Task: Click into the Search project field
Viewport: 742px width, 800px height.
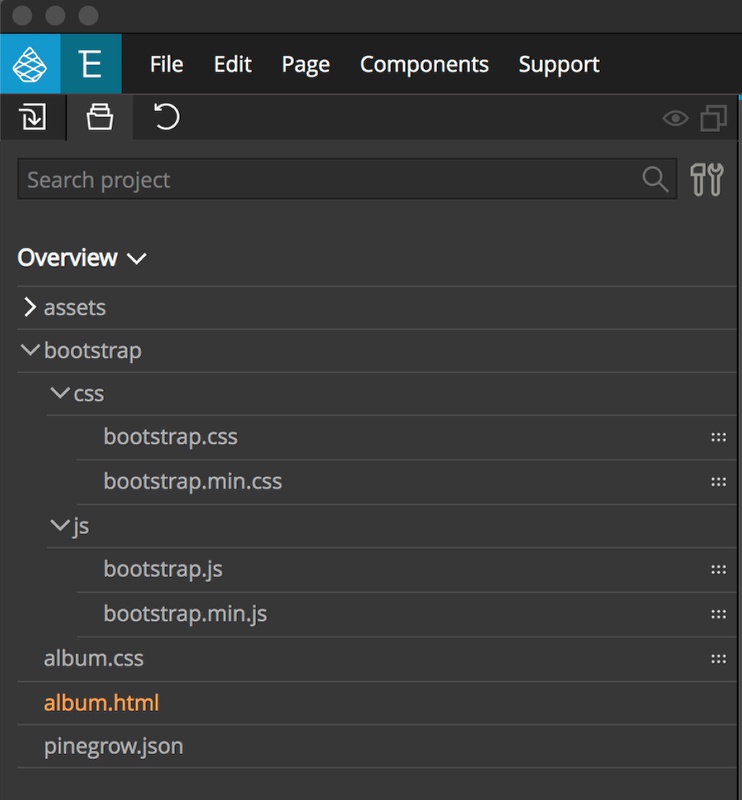Action: click(x=347, y=179)
